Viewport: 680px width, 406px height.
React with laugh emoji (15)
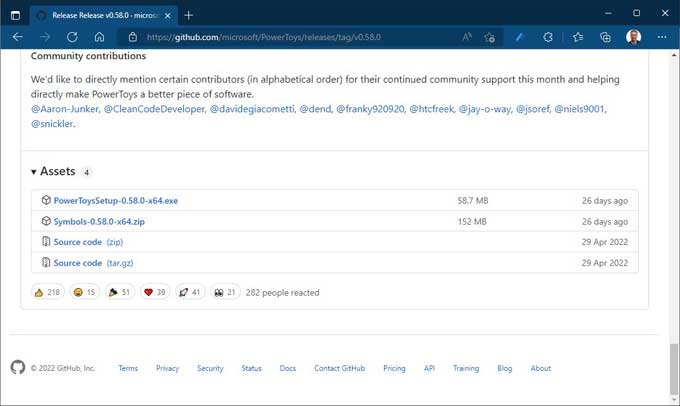[x=85, y=292]
